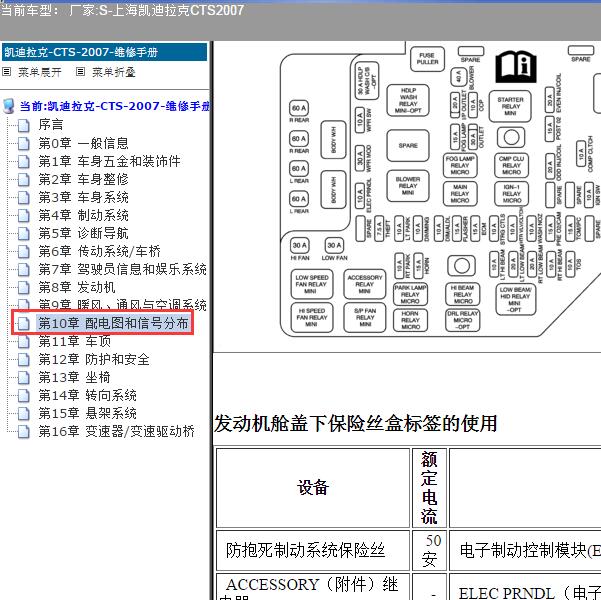Click the page icon next to 第5章
Image resolution: width=601 pixels, height=600 pixels.
pyautogui.click(x=24, y=233)
